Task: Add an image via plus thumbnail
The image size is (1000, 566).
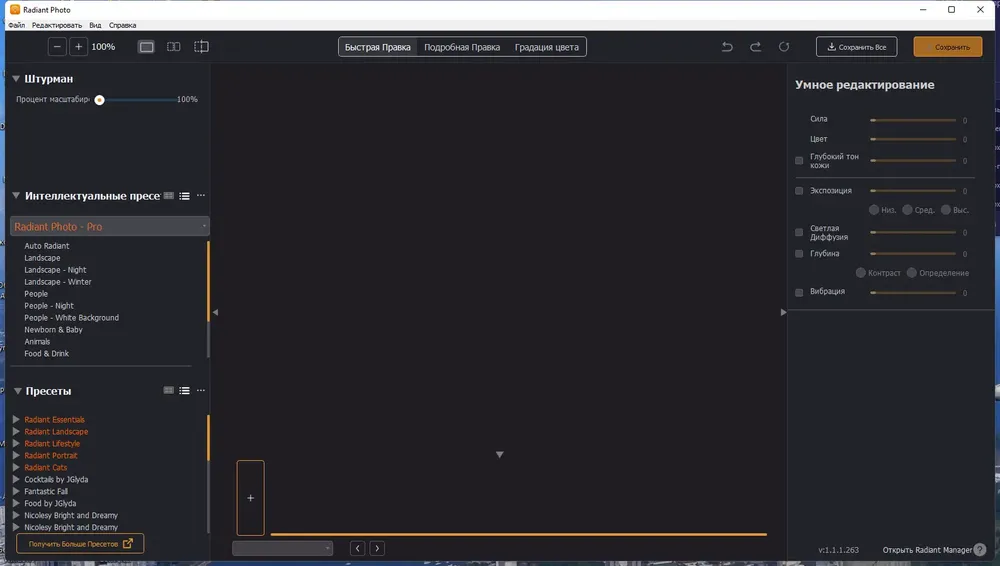Action: tap(251, 498)
